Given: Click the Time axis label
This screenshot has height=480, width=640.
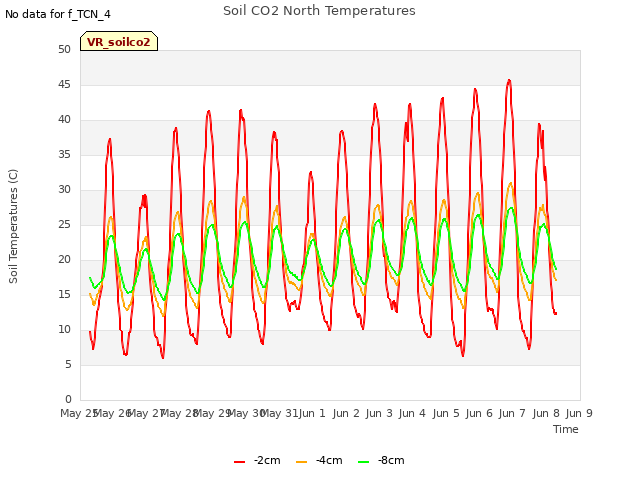Looking at the screenshot, I should point(566,429).
